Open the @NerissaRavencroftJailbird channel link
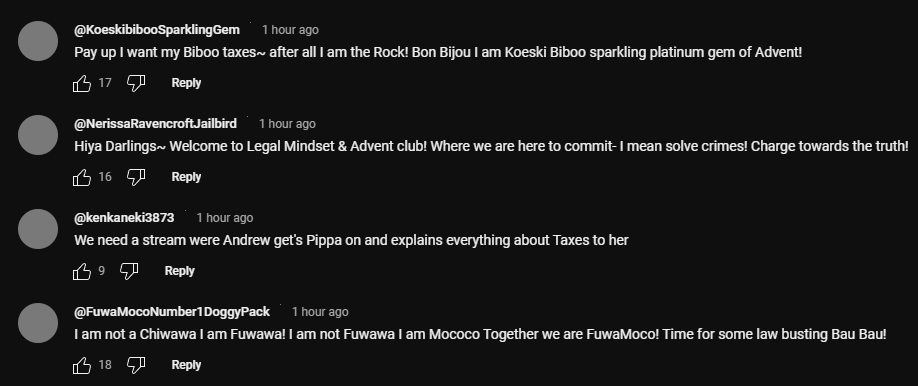This screenshot has width=918, height=386. (156, 124)
